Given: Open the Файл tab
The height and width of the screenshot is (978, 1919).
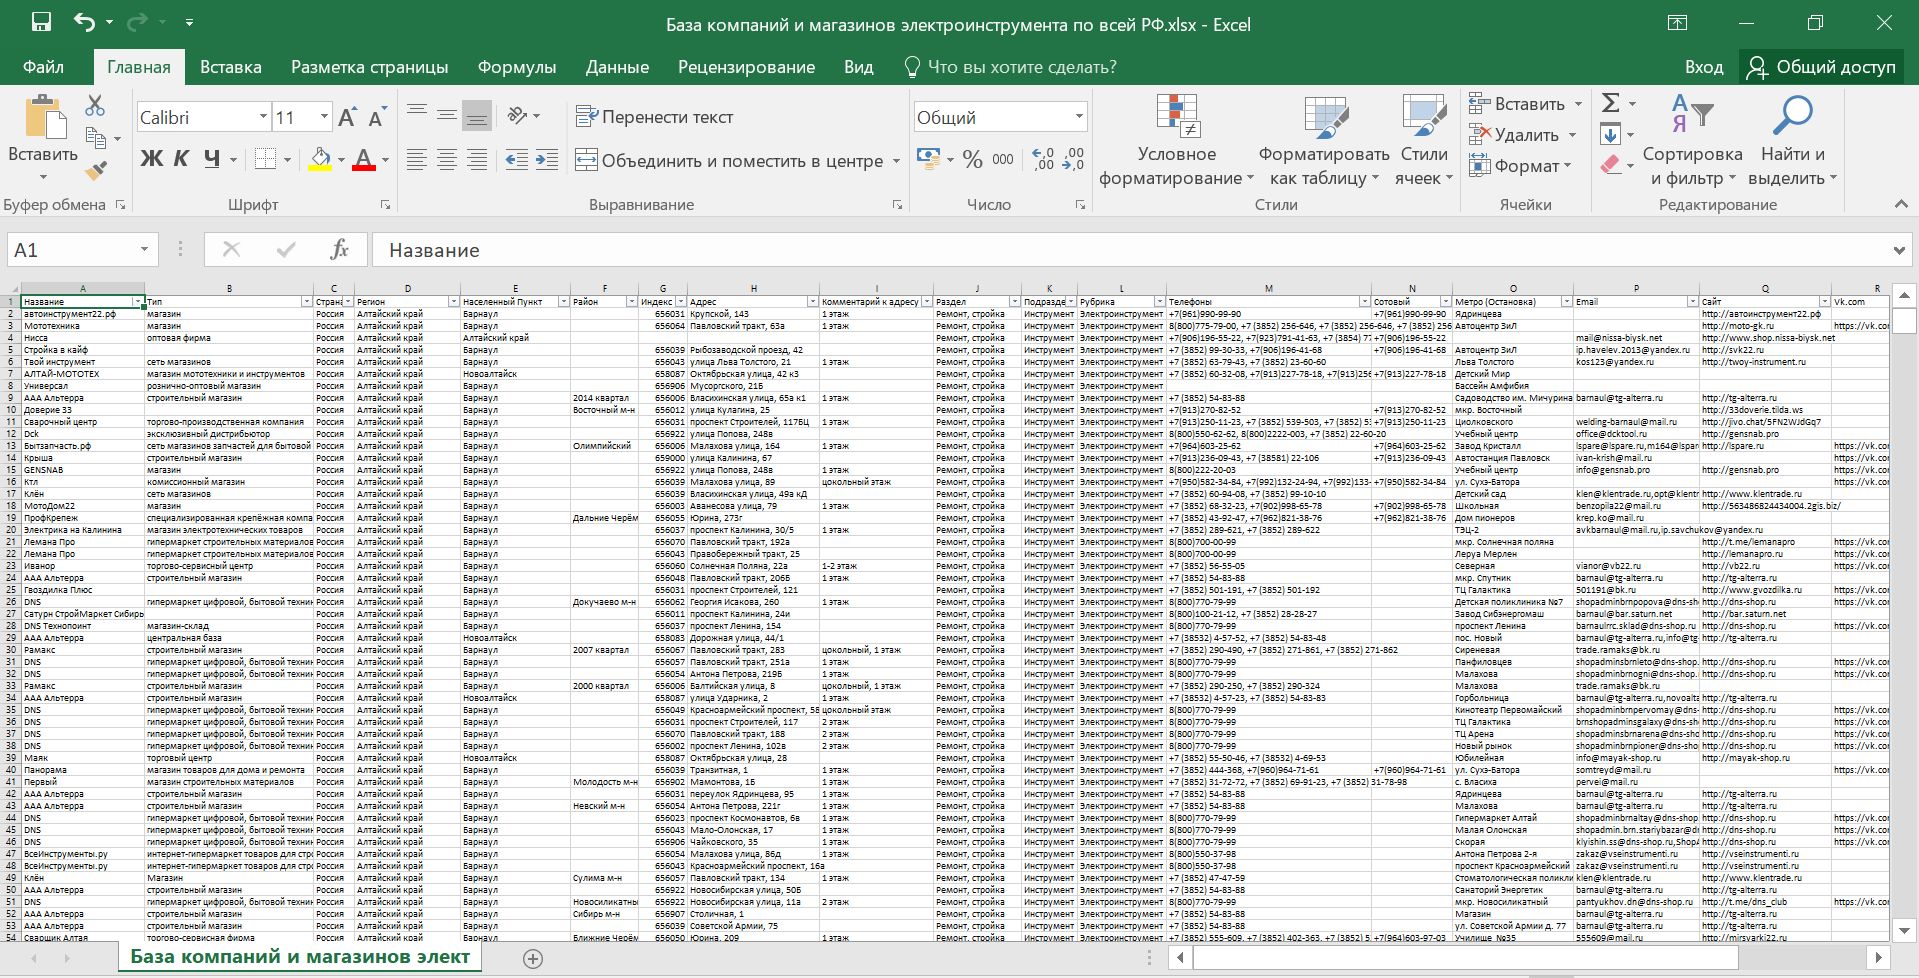Looking at the screenshot, I should [43, 67].
